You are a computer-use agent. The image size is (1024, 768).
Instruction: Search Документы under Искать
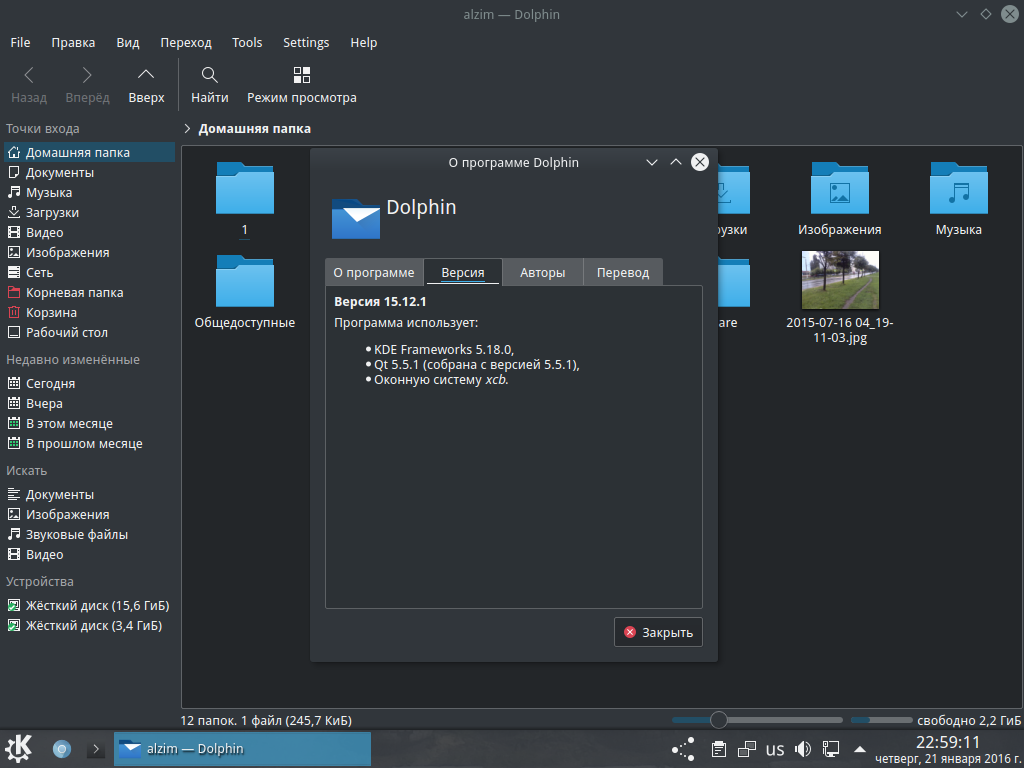(89, 494)
